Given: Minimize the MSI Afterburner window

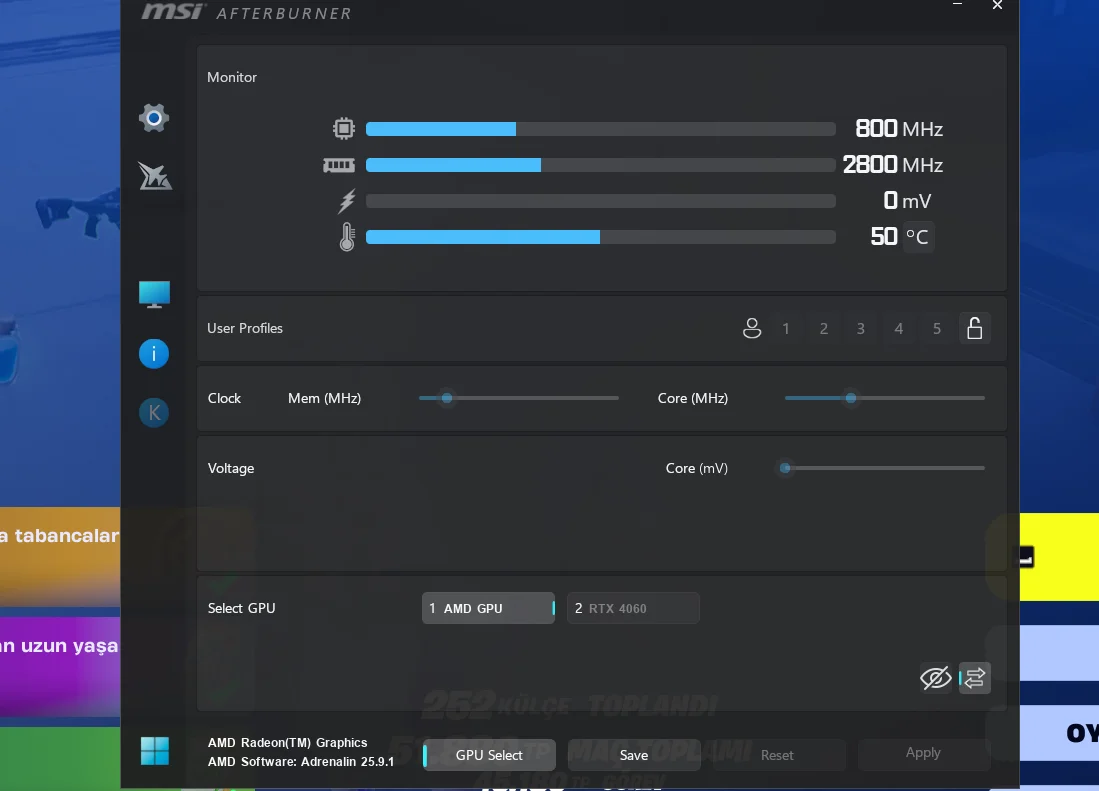Looking at the screenshot, I should pyautogui.click(x=957, y=5).
